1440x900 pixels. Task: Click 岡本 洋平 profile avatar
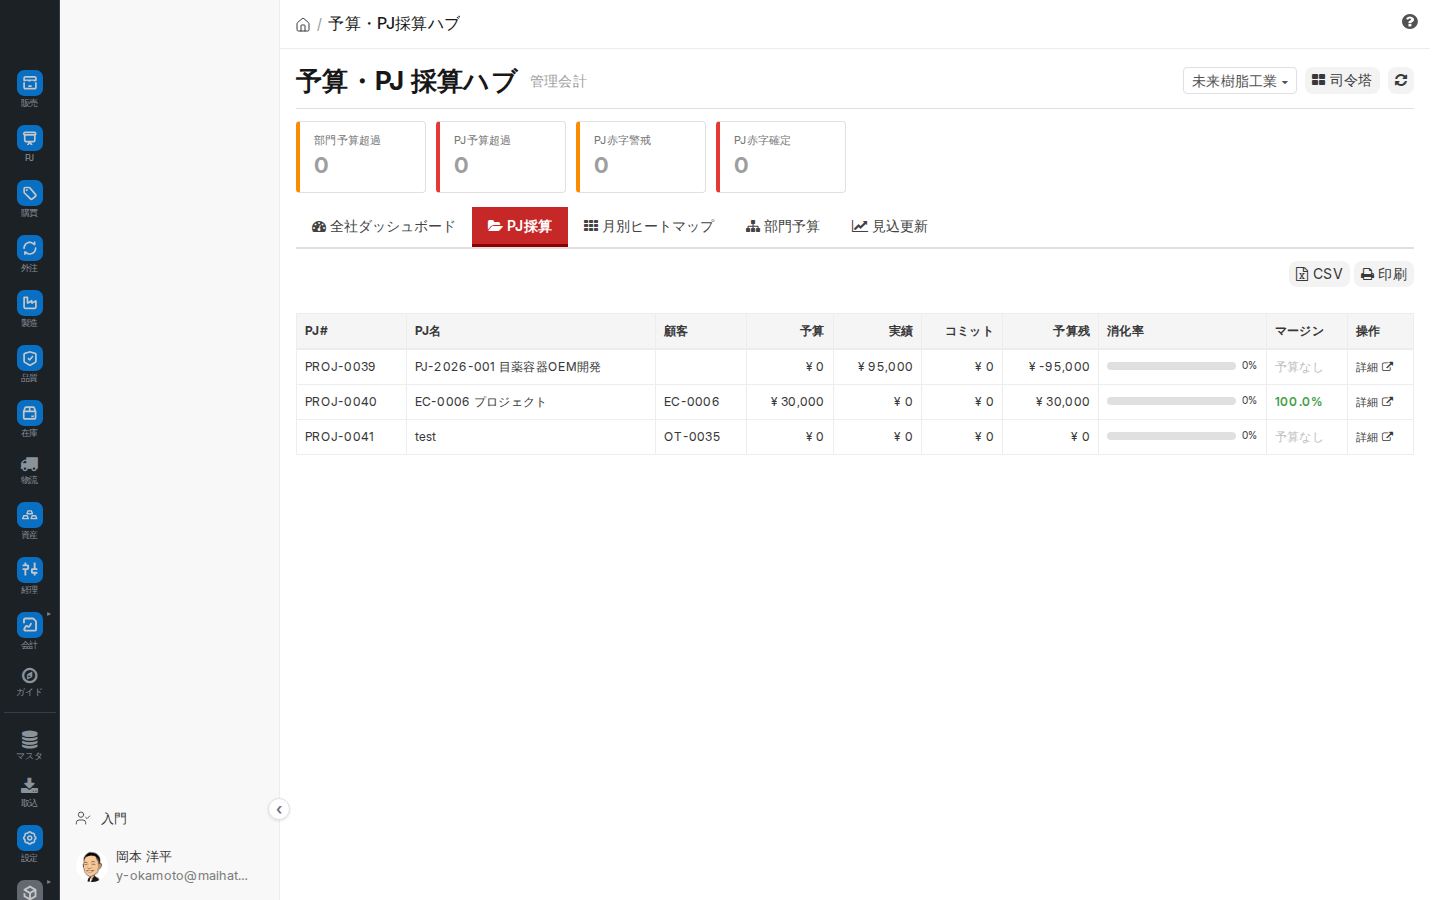click(92, 866)
